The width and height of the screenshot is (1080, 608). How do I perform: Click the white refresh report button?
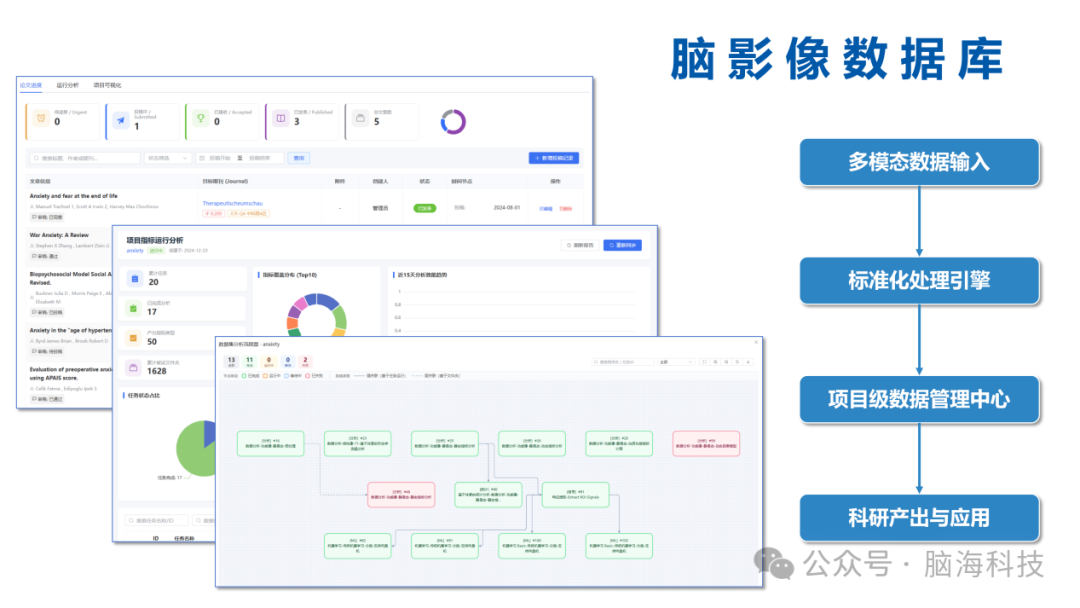pyautogui.click(x=581, y=245)
